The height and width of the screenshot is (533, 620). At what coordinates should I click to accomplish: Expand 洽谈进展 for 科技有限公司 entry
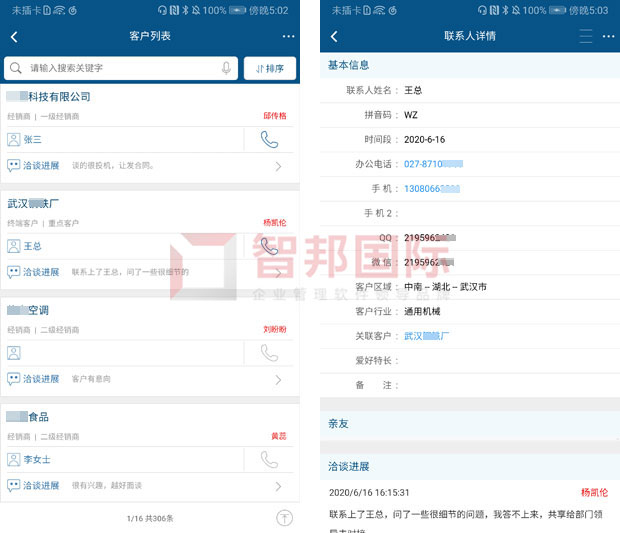click(278, 166)
